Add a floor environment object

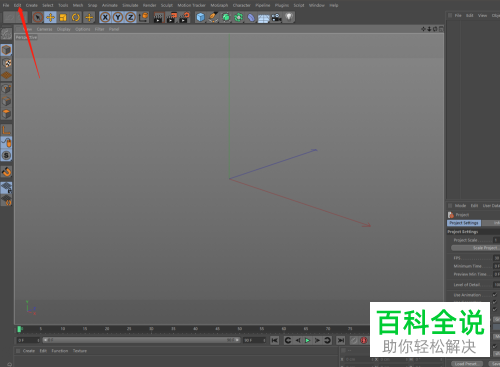pyautogui.click(x=263, y=18)
